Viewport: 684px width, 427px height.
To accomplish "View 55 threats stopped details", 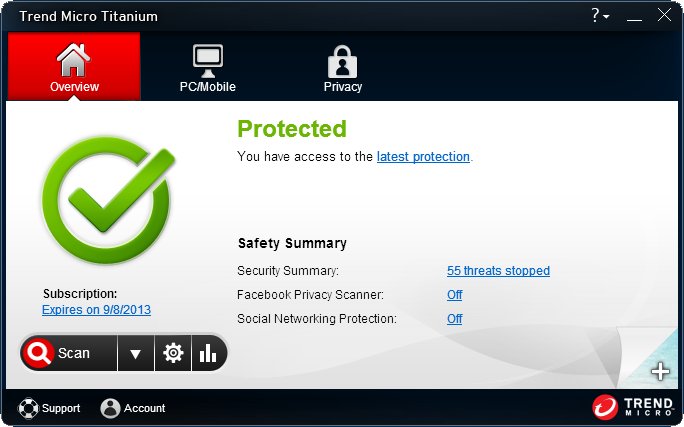I will [498, 271].
